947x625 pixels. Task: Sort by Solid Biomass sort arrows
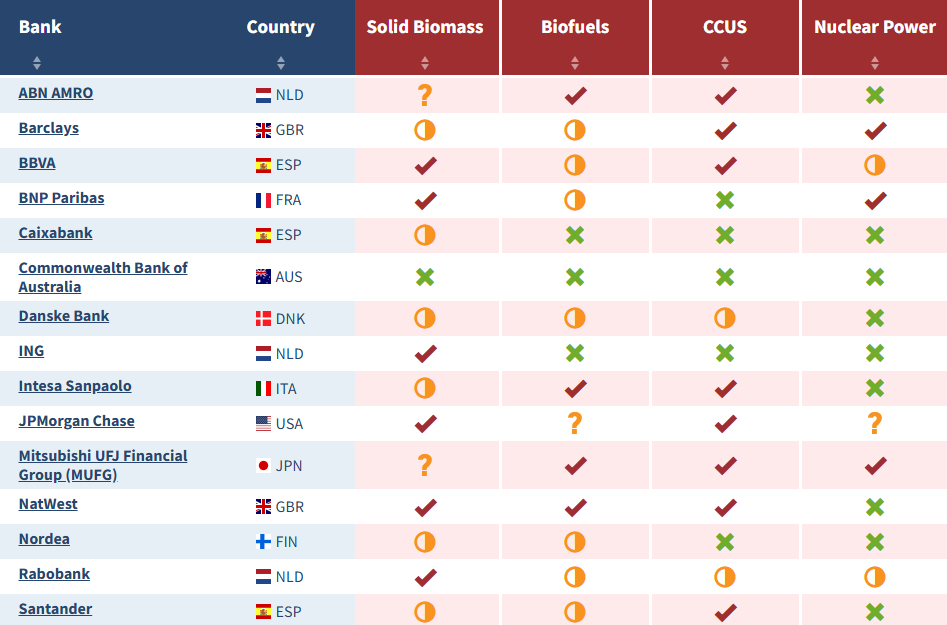click(x=425, y=63)
